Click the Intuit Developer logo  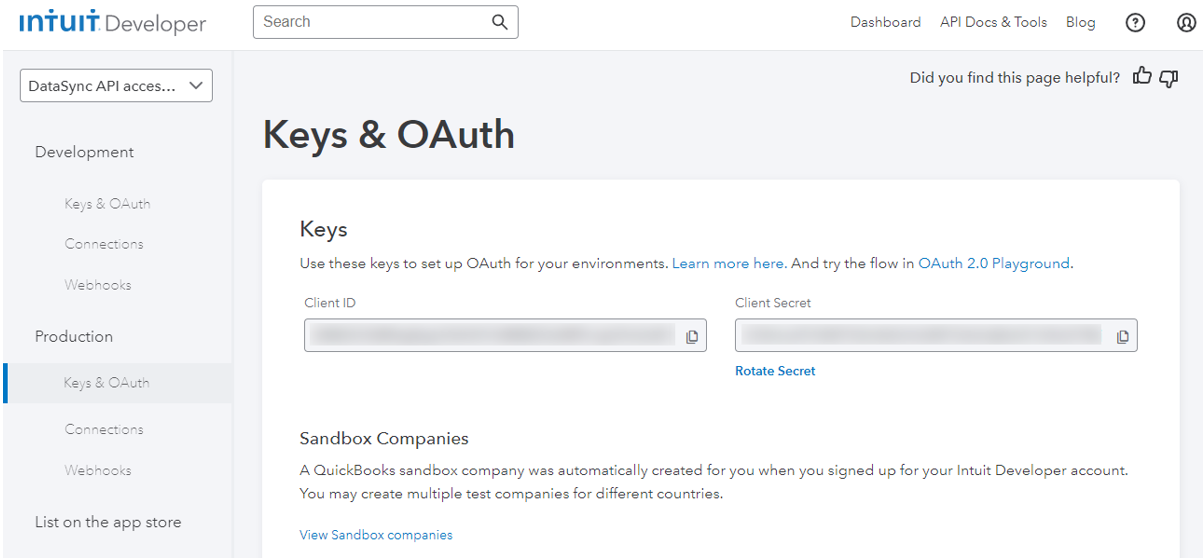(112, 23)
